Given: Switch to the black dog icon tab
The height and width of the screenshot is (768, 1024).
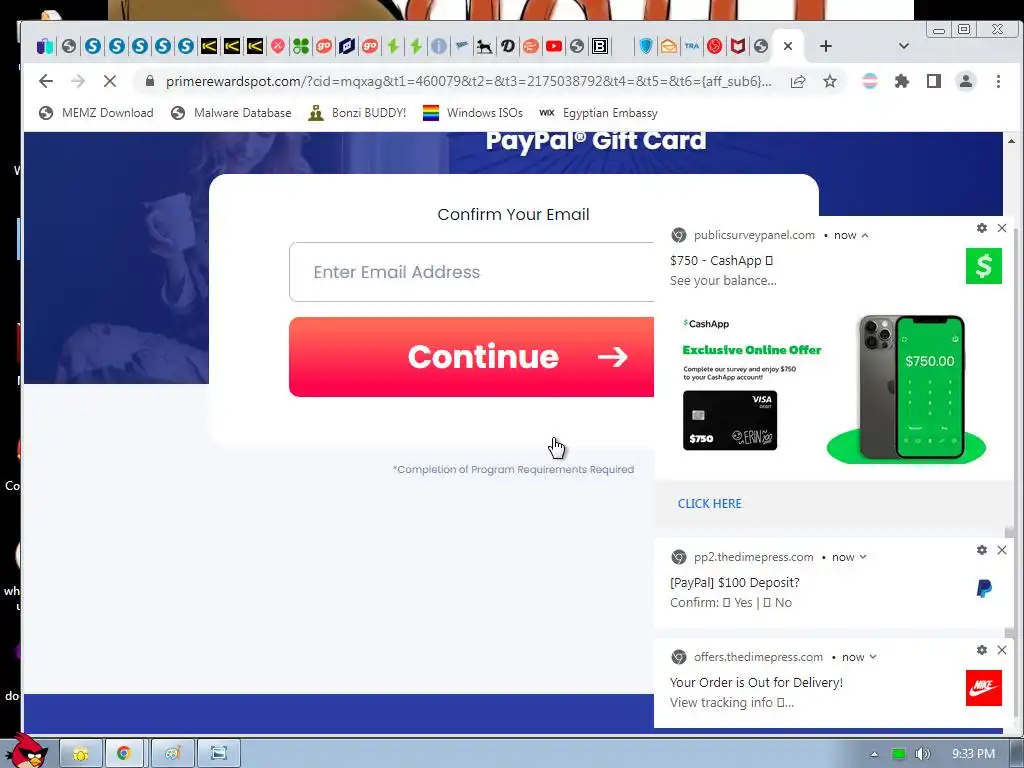Looking at the screenshot, I should [485, 46].
